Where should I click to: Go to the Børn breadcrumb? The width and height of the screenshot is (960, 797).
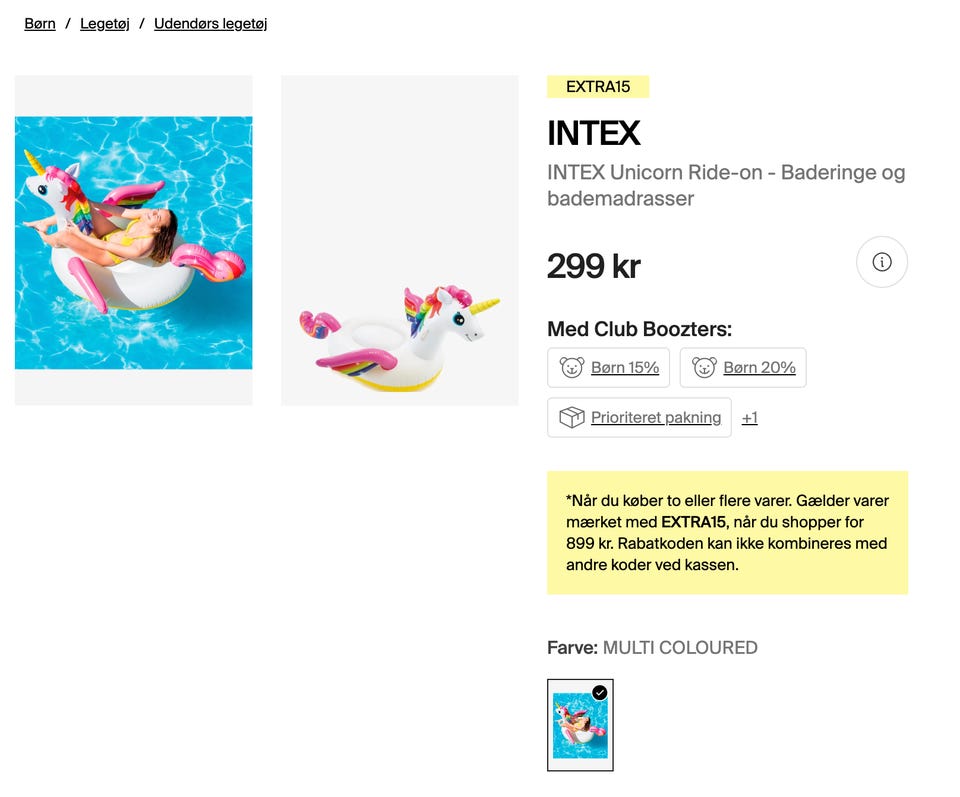(x=40, y=23)
